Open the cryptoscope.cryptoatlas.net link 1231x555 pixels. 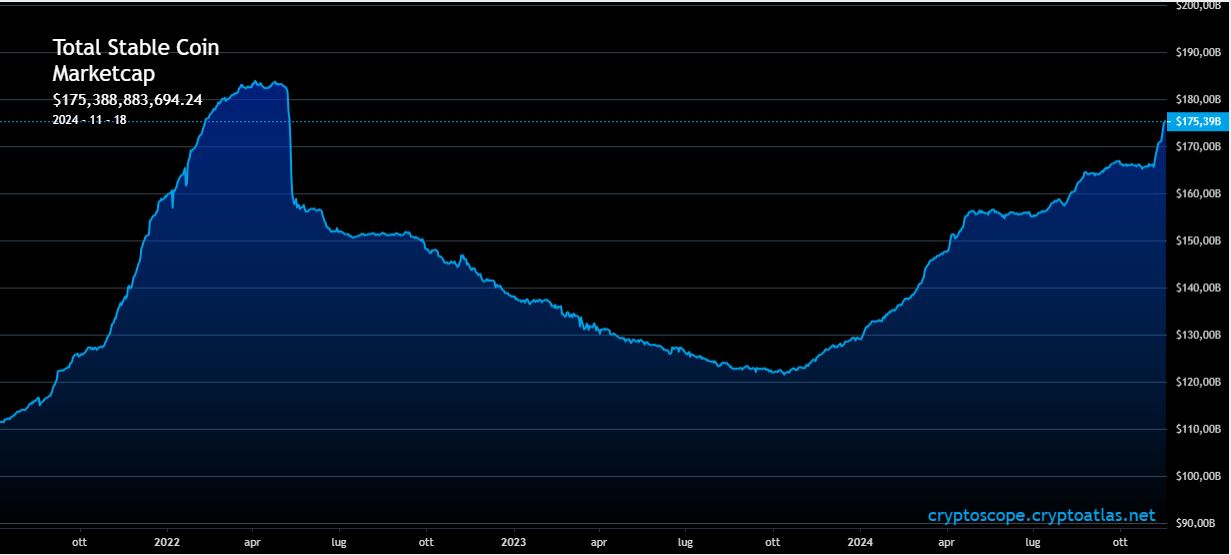point(1041,516)
